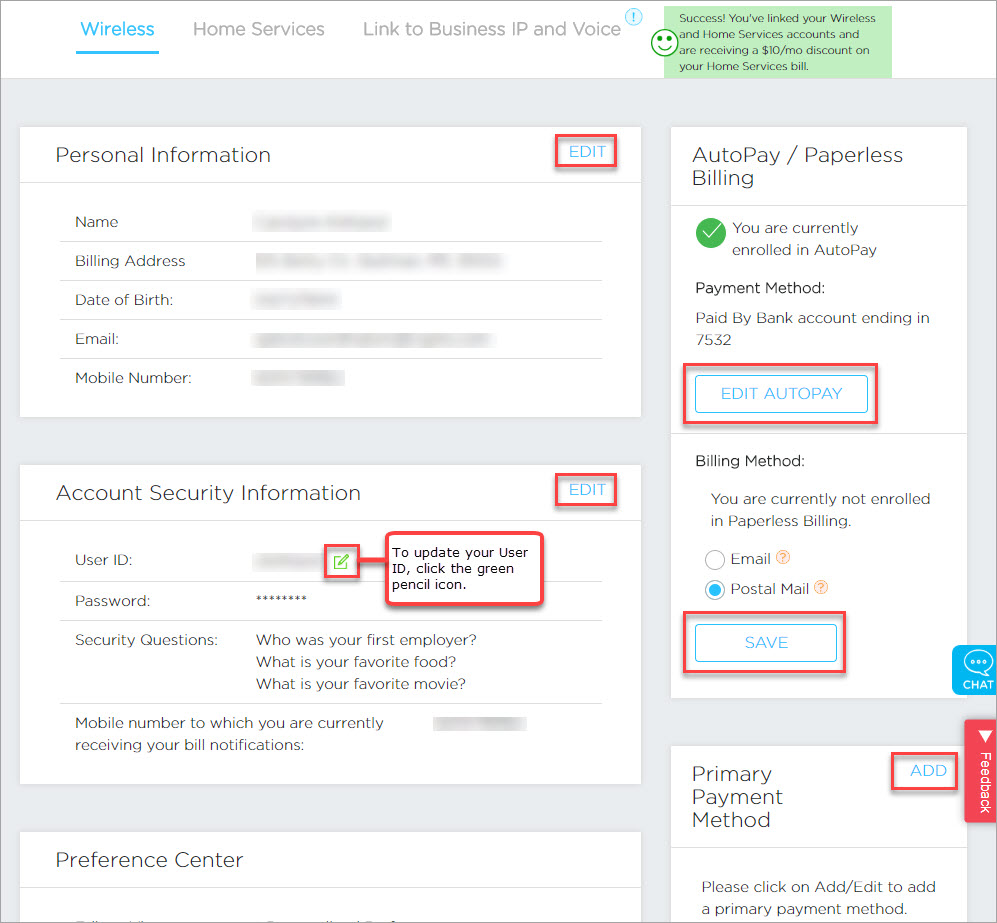Click the info icon next to Business IP tab
997x923 pixels.
pos(634,17)
